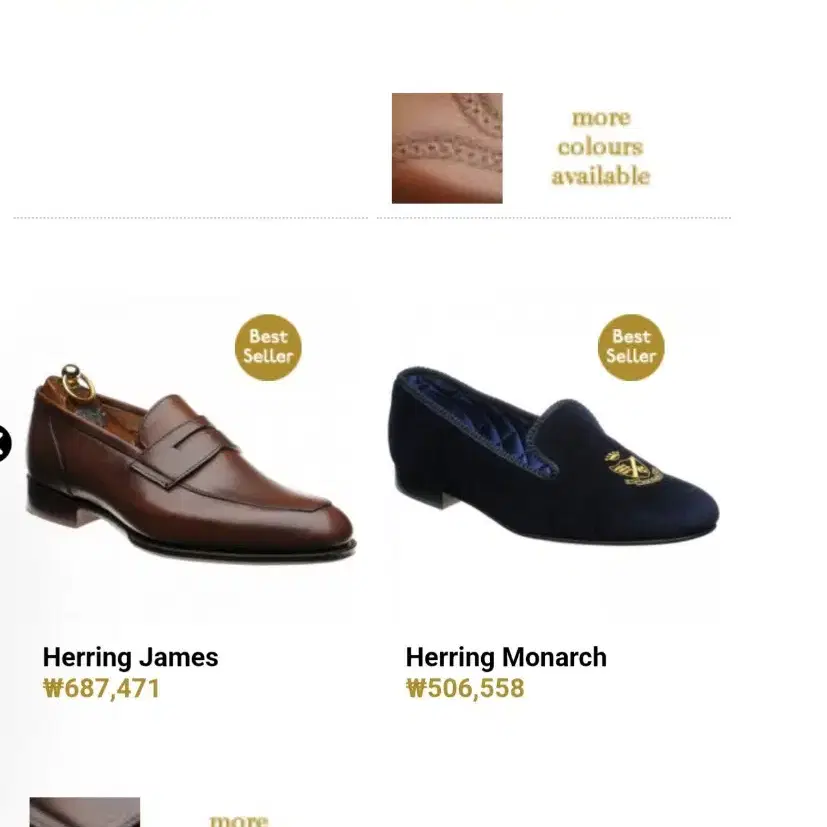Click the ₩687,471 price
827x827 pixels.
101,688
